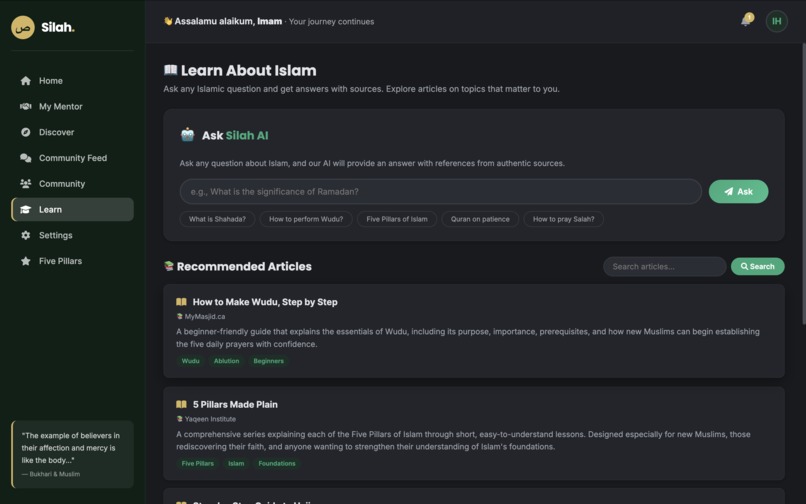Click the Yaqeen Institute source label
The height and width of the screenshot is (504, 806).
click(210, 419)
